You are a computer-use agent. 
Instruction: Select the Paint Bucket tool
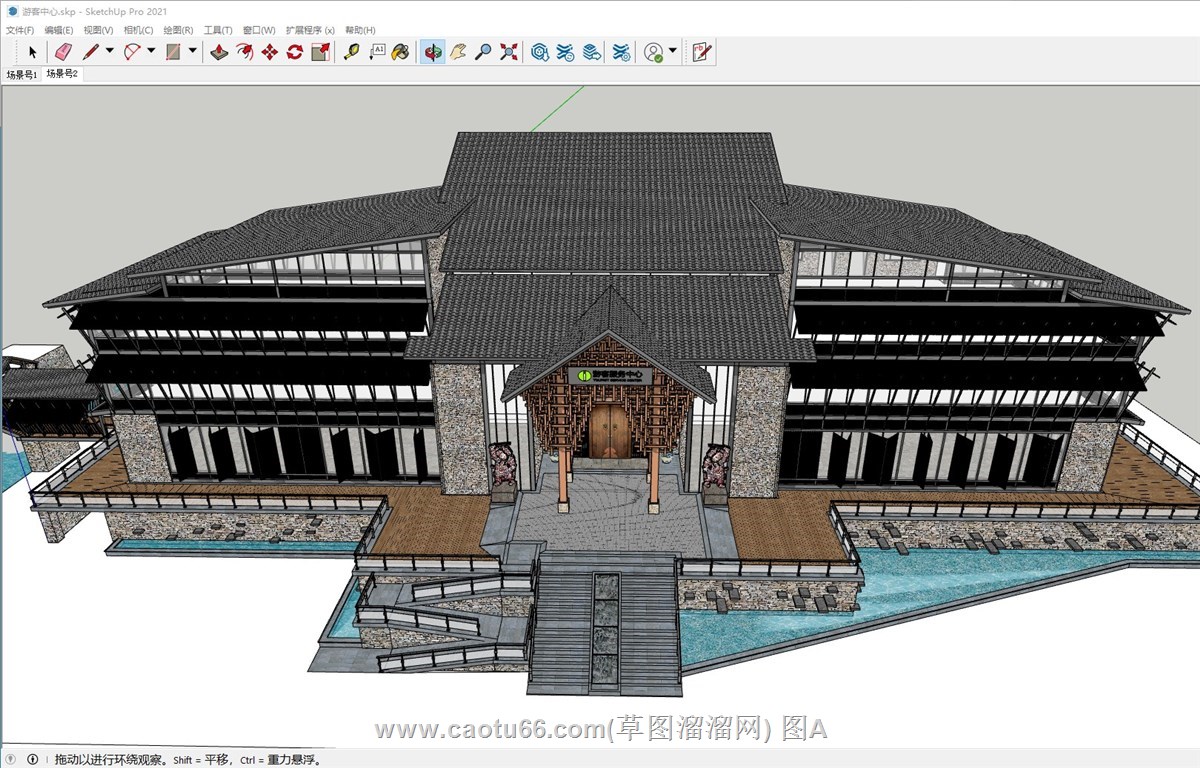pyautogui.click(x=400, y=52)
